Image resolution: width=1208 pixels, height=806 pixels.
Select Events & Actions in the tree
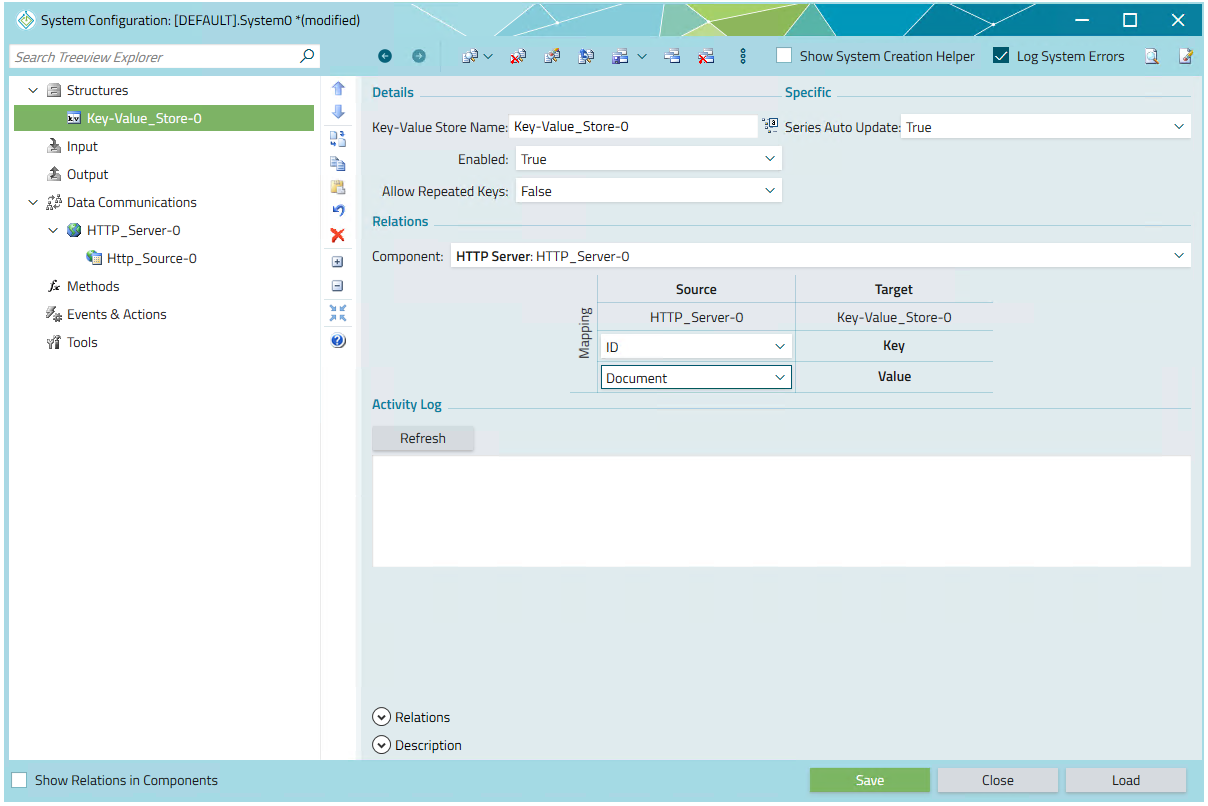point(116,314)
